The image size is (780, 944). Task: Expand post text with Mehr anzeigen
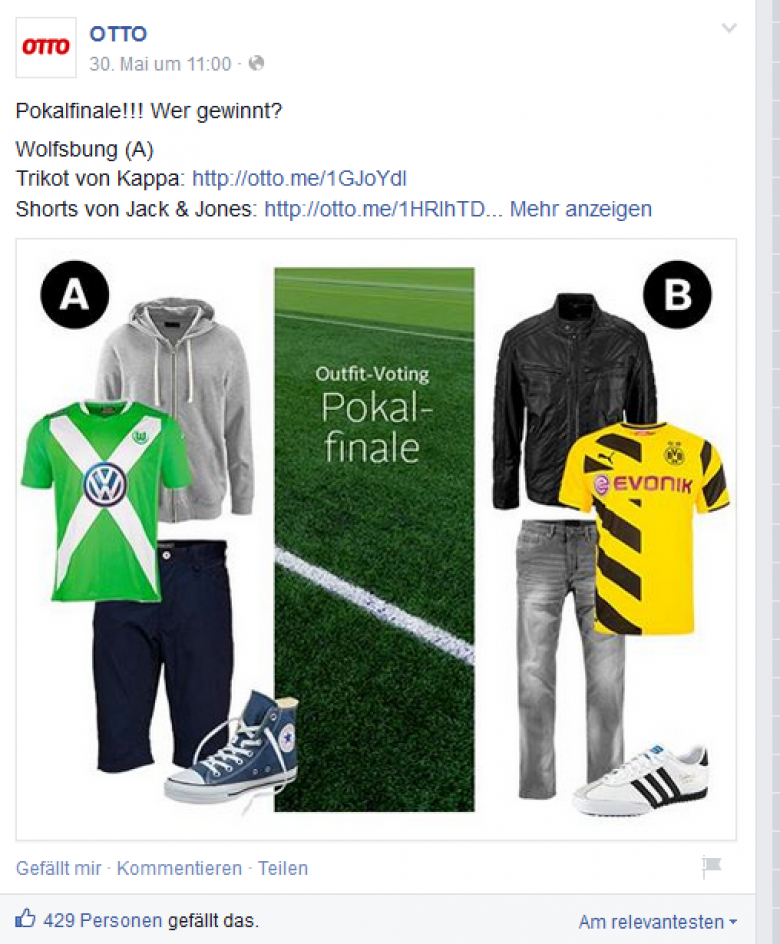point(581,209)
